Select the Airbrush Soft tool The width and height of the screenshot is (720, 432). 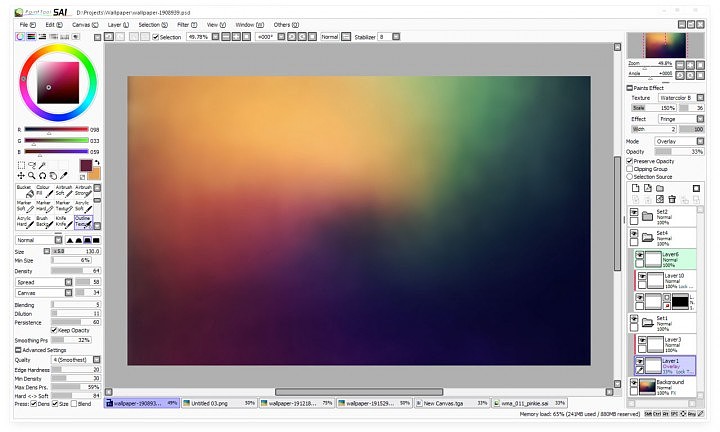tap(63, 189)
